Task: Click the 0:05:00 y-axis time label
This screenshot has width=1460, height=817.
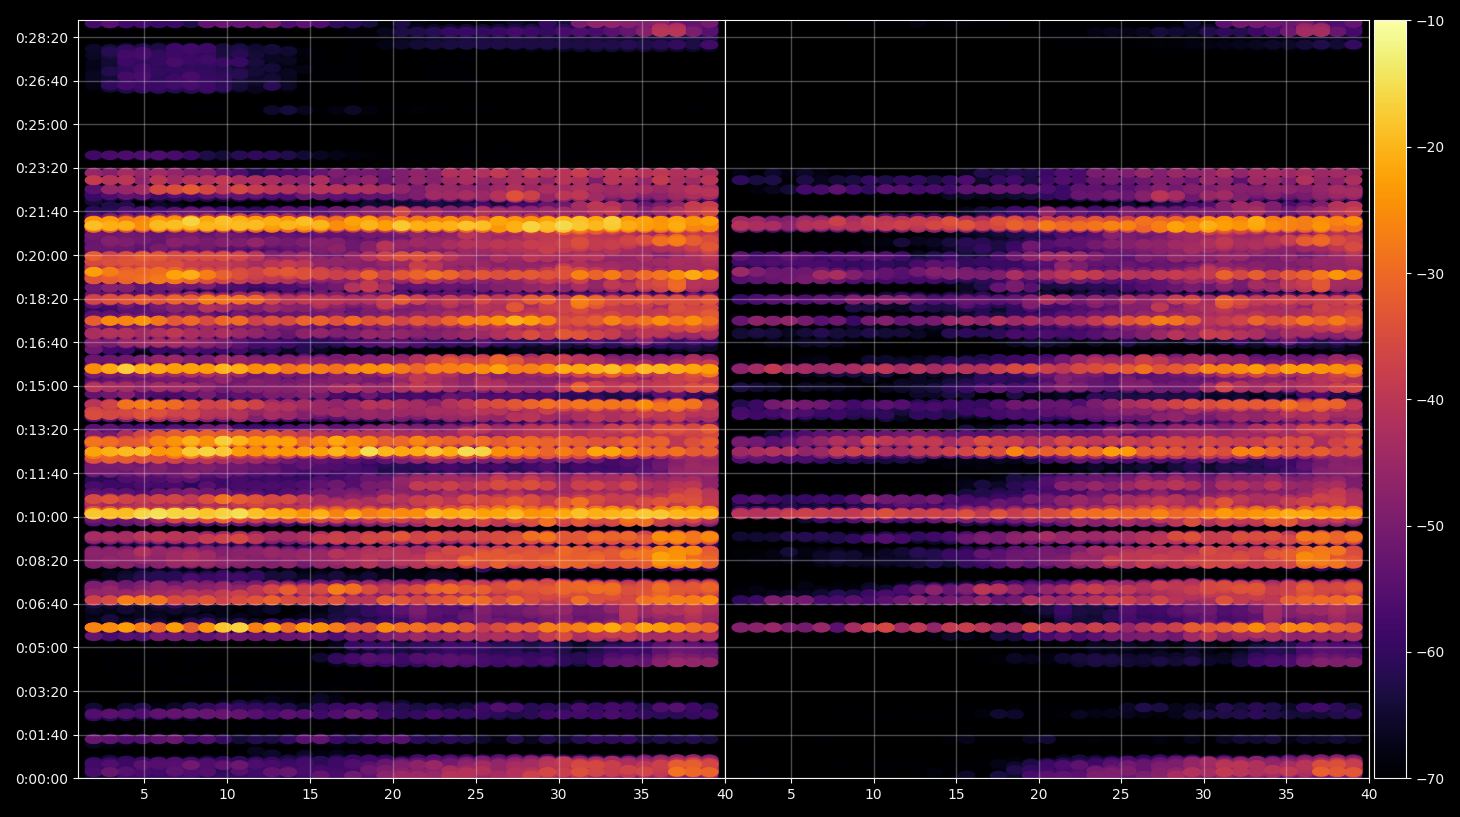Action: (42, 648)
